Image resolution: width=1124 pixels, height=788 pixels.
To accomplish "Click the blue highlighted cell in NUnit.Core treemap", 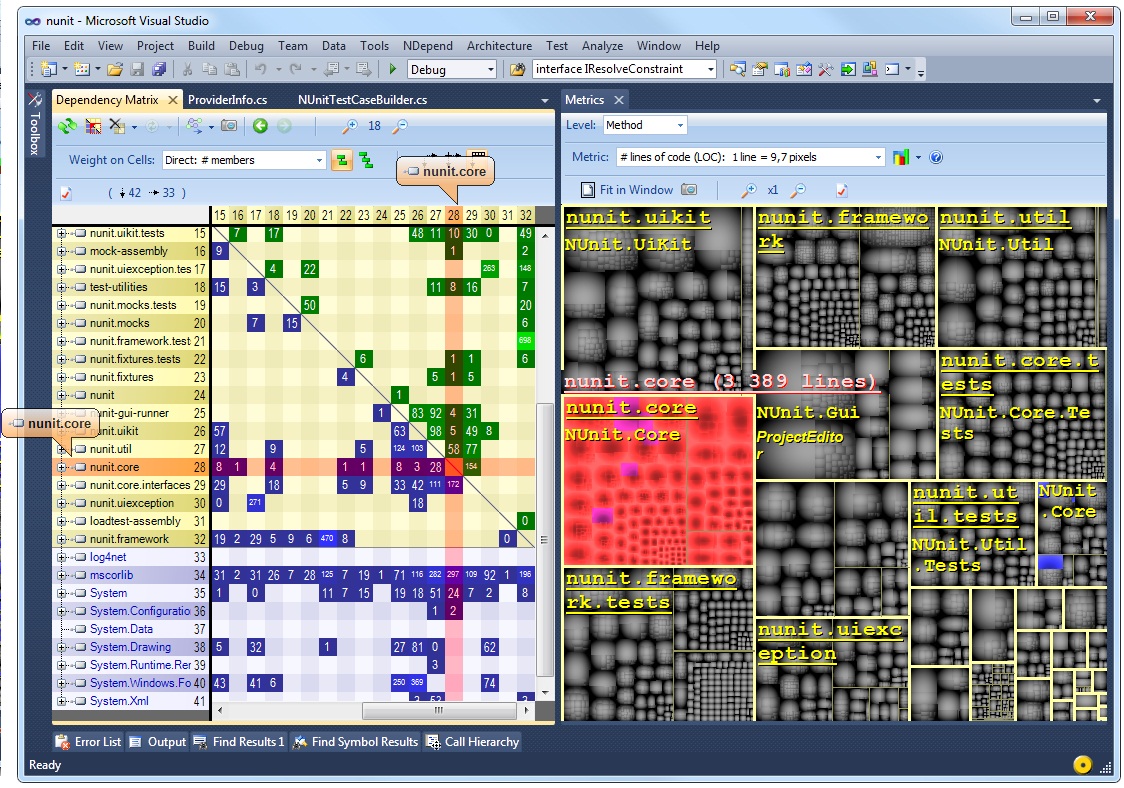I will pyautogui.click(x=1050, y=563).
